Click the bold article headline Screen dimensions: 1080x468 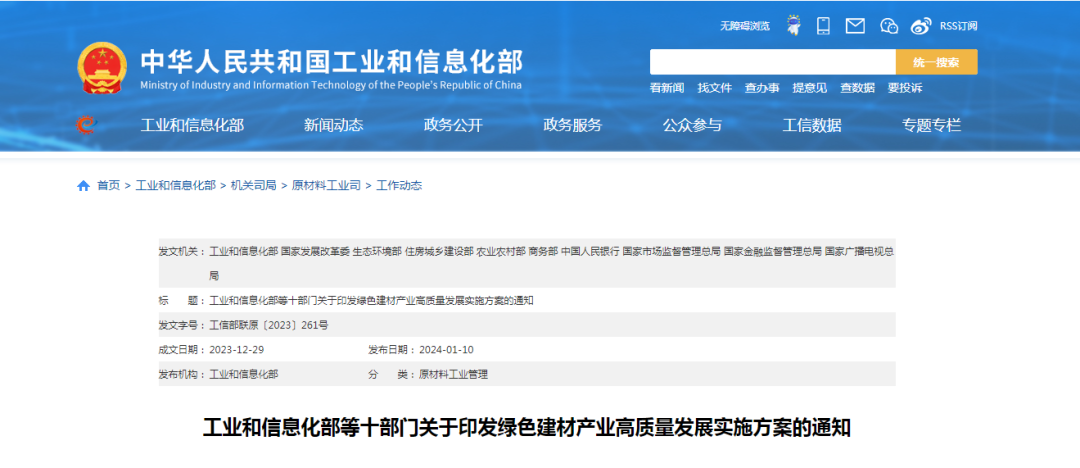[527, 427]
